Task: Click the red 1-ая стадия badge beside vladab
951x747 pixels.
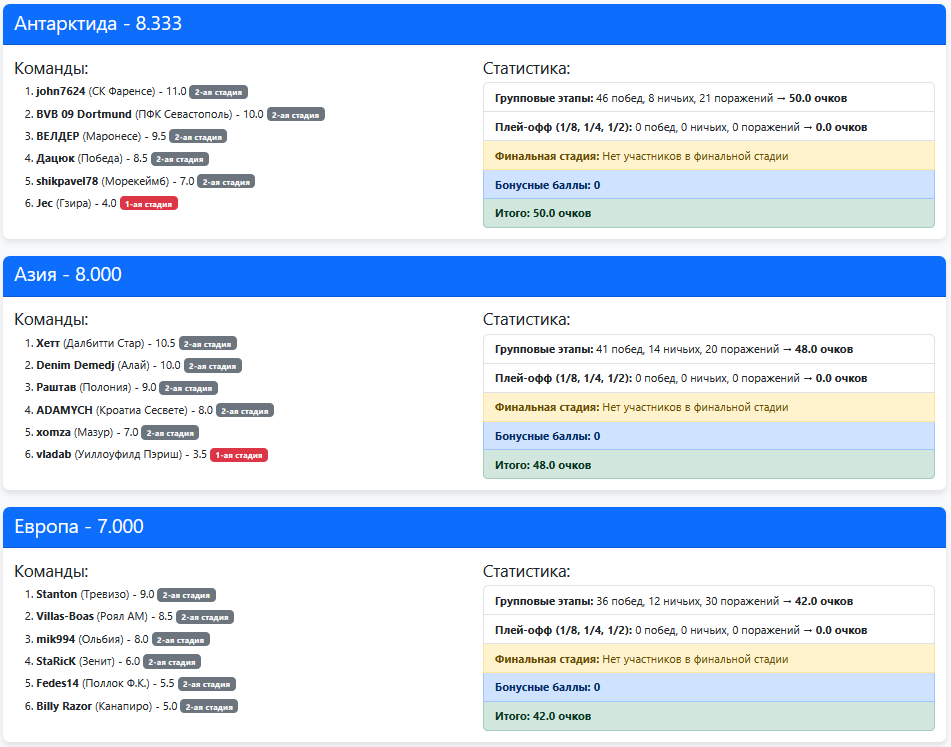Action: [238, 455]
